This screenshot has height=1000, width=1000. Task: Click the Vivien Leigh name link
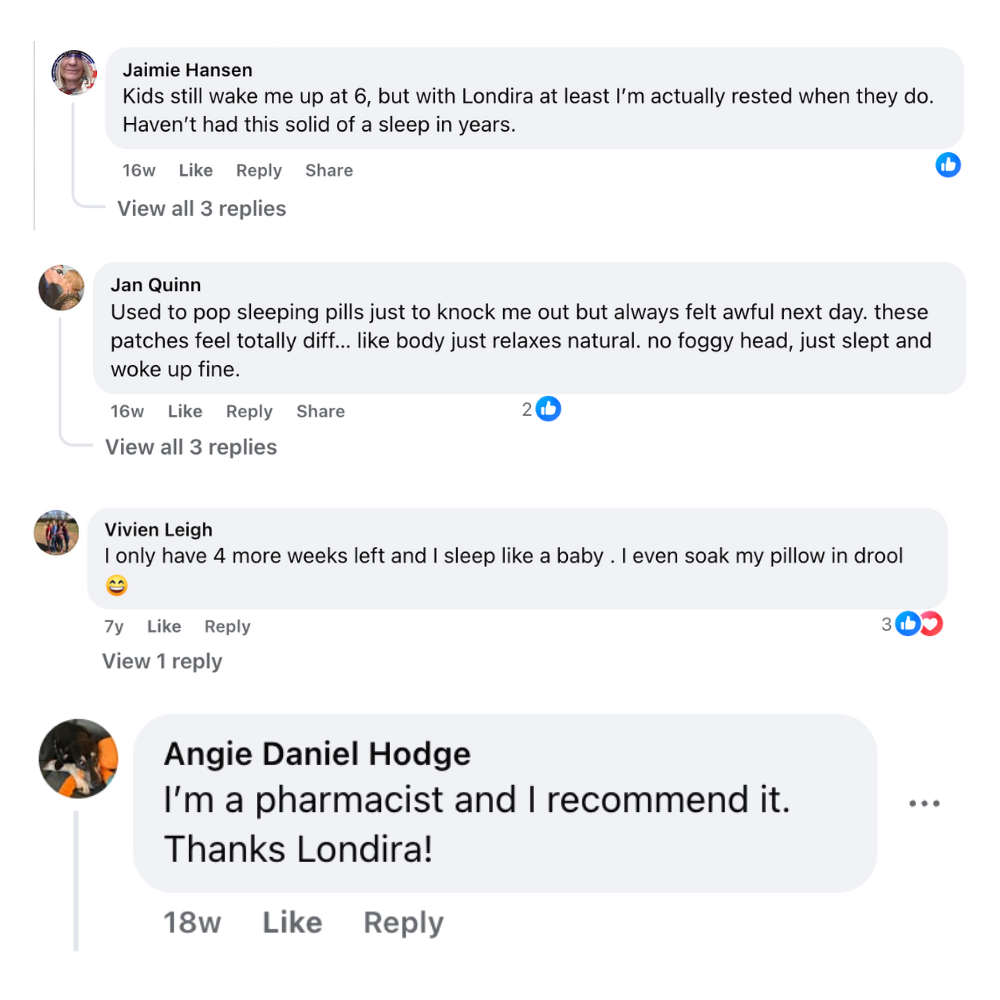[158, 530]
